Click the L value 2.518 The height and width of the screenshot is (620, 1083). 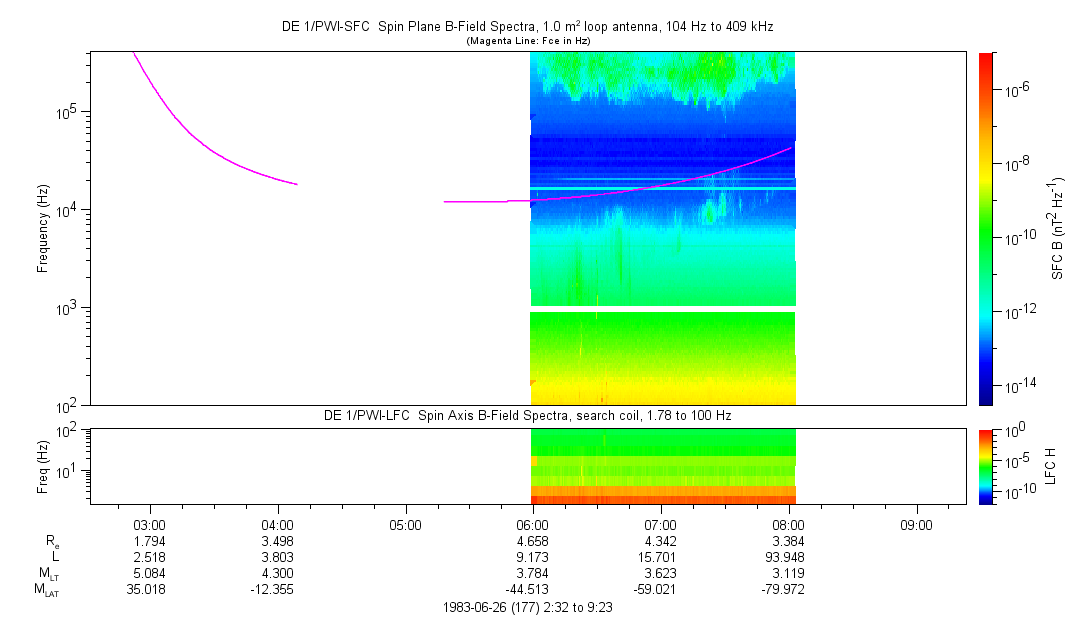[x=150, y=557]
